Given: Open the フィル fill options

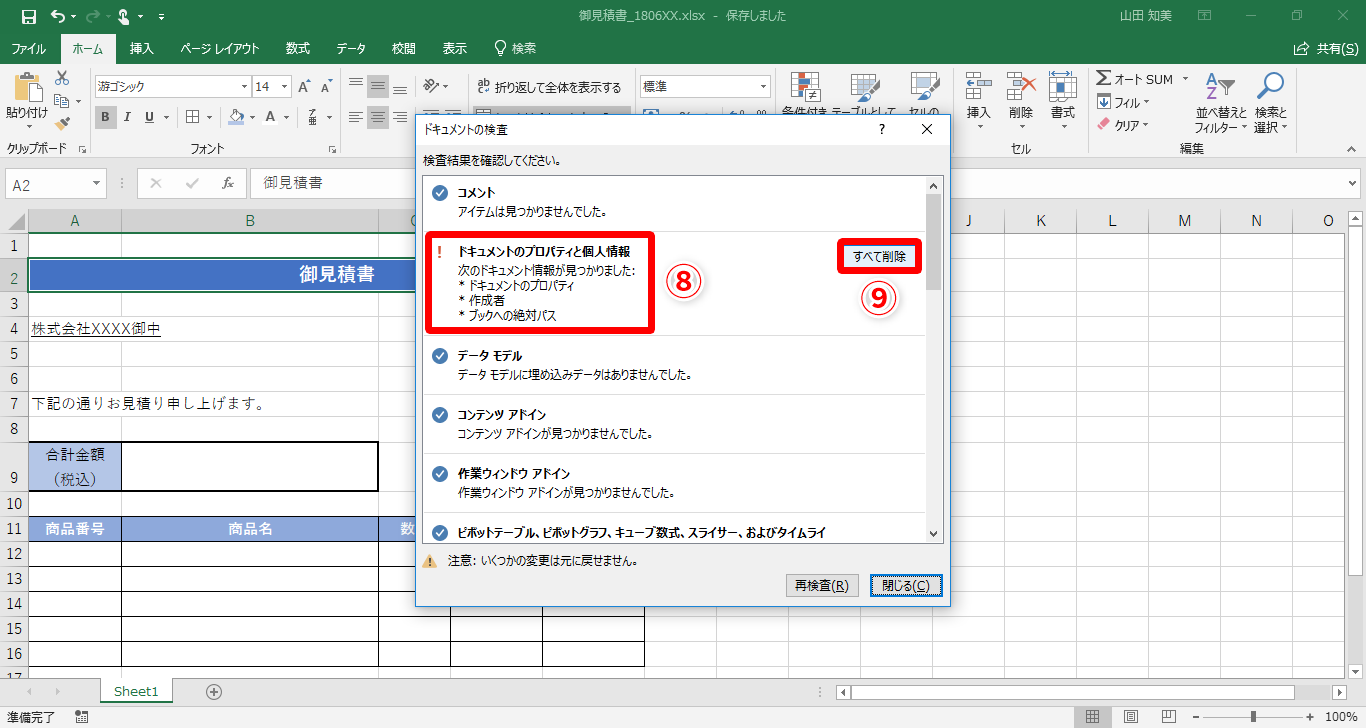Looking at the screenshot, I should [1123, 102].
